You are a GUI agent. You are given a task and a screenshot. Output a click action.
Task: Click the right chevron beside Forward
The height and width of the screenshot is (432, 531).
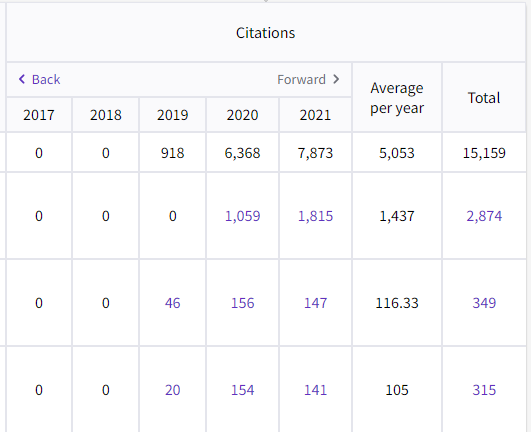pyautogui.click(x=336, y=79)
